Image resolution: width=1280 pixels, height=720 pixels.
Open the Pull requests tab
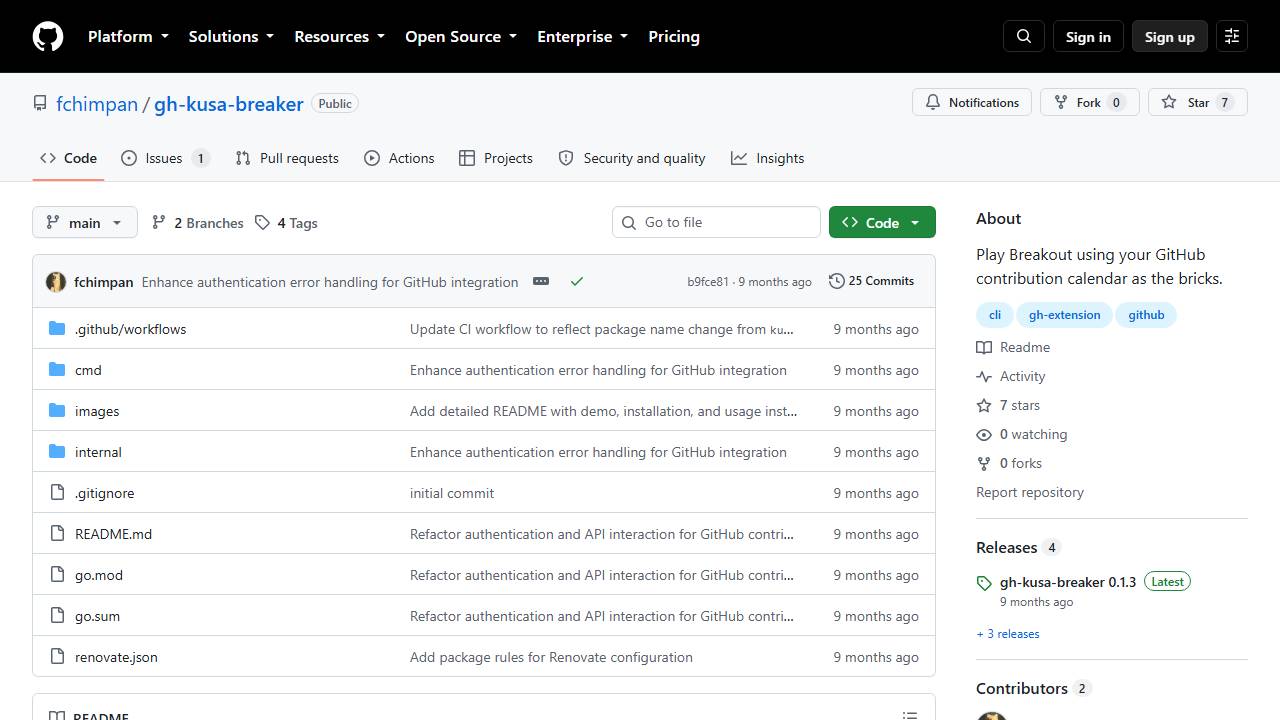pos(287,158)
